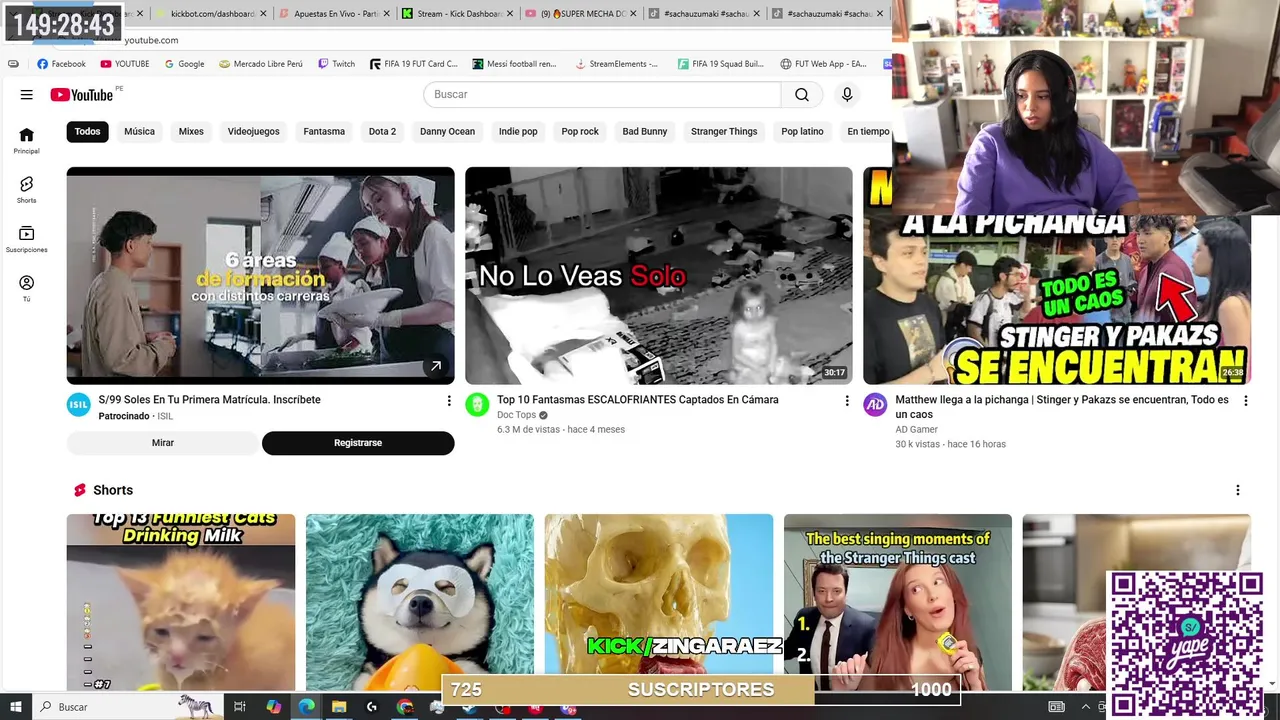
Task: Open Google Chrome from the taskbar
Action: pyautogui.click(x=404, y=707)
